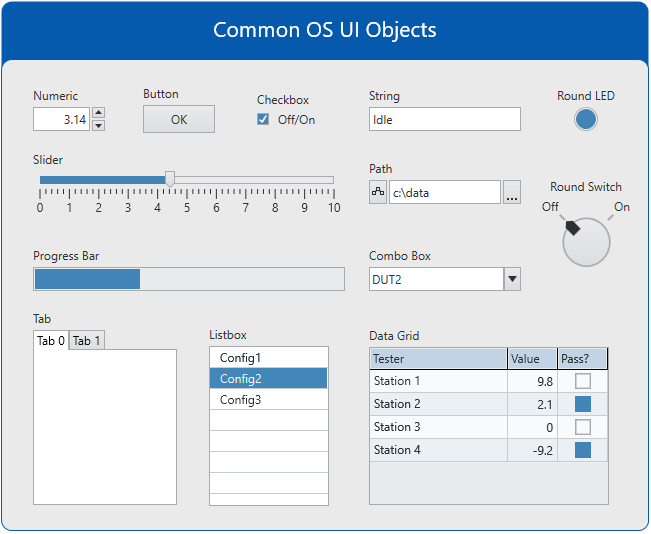Screen dimensions: 651x534
Task: Click the String field showing Idle
Action: pos(444,120)
